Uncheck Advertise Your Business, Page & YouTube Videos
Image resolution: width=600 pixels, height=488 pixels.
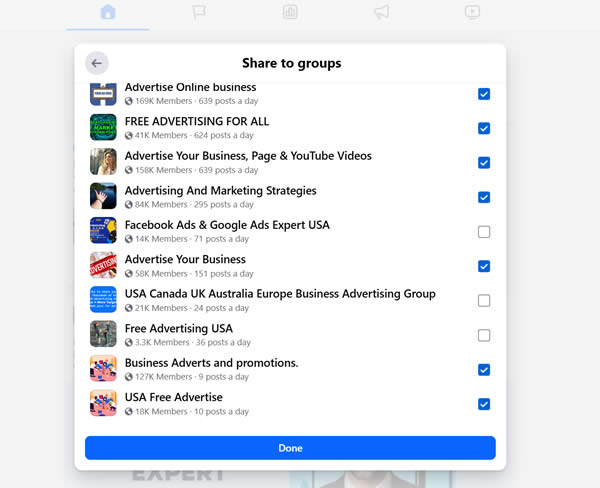484,163
